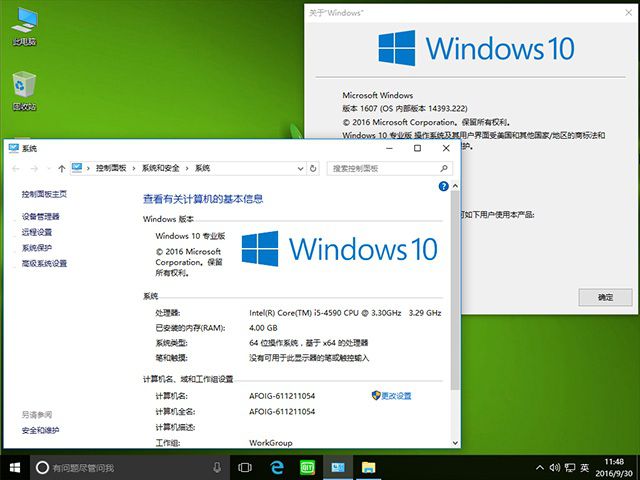
Task: Expand the chevron after 控制面板 breadcrumb
Action: click(134, 168)
